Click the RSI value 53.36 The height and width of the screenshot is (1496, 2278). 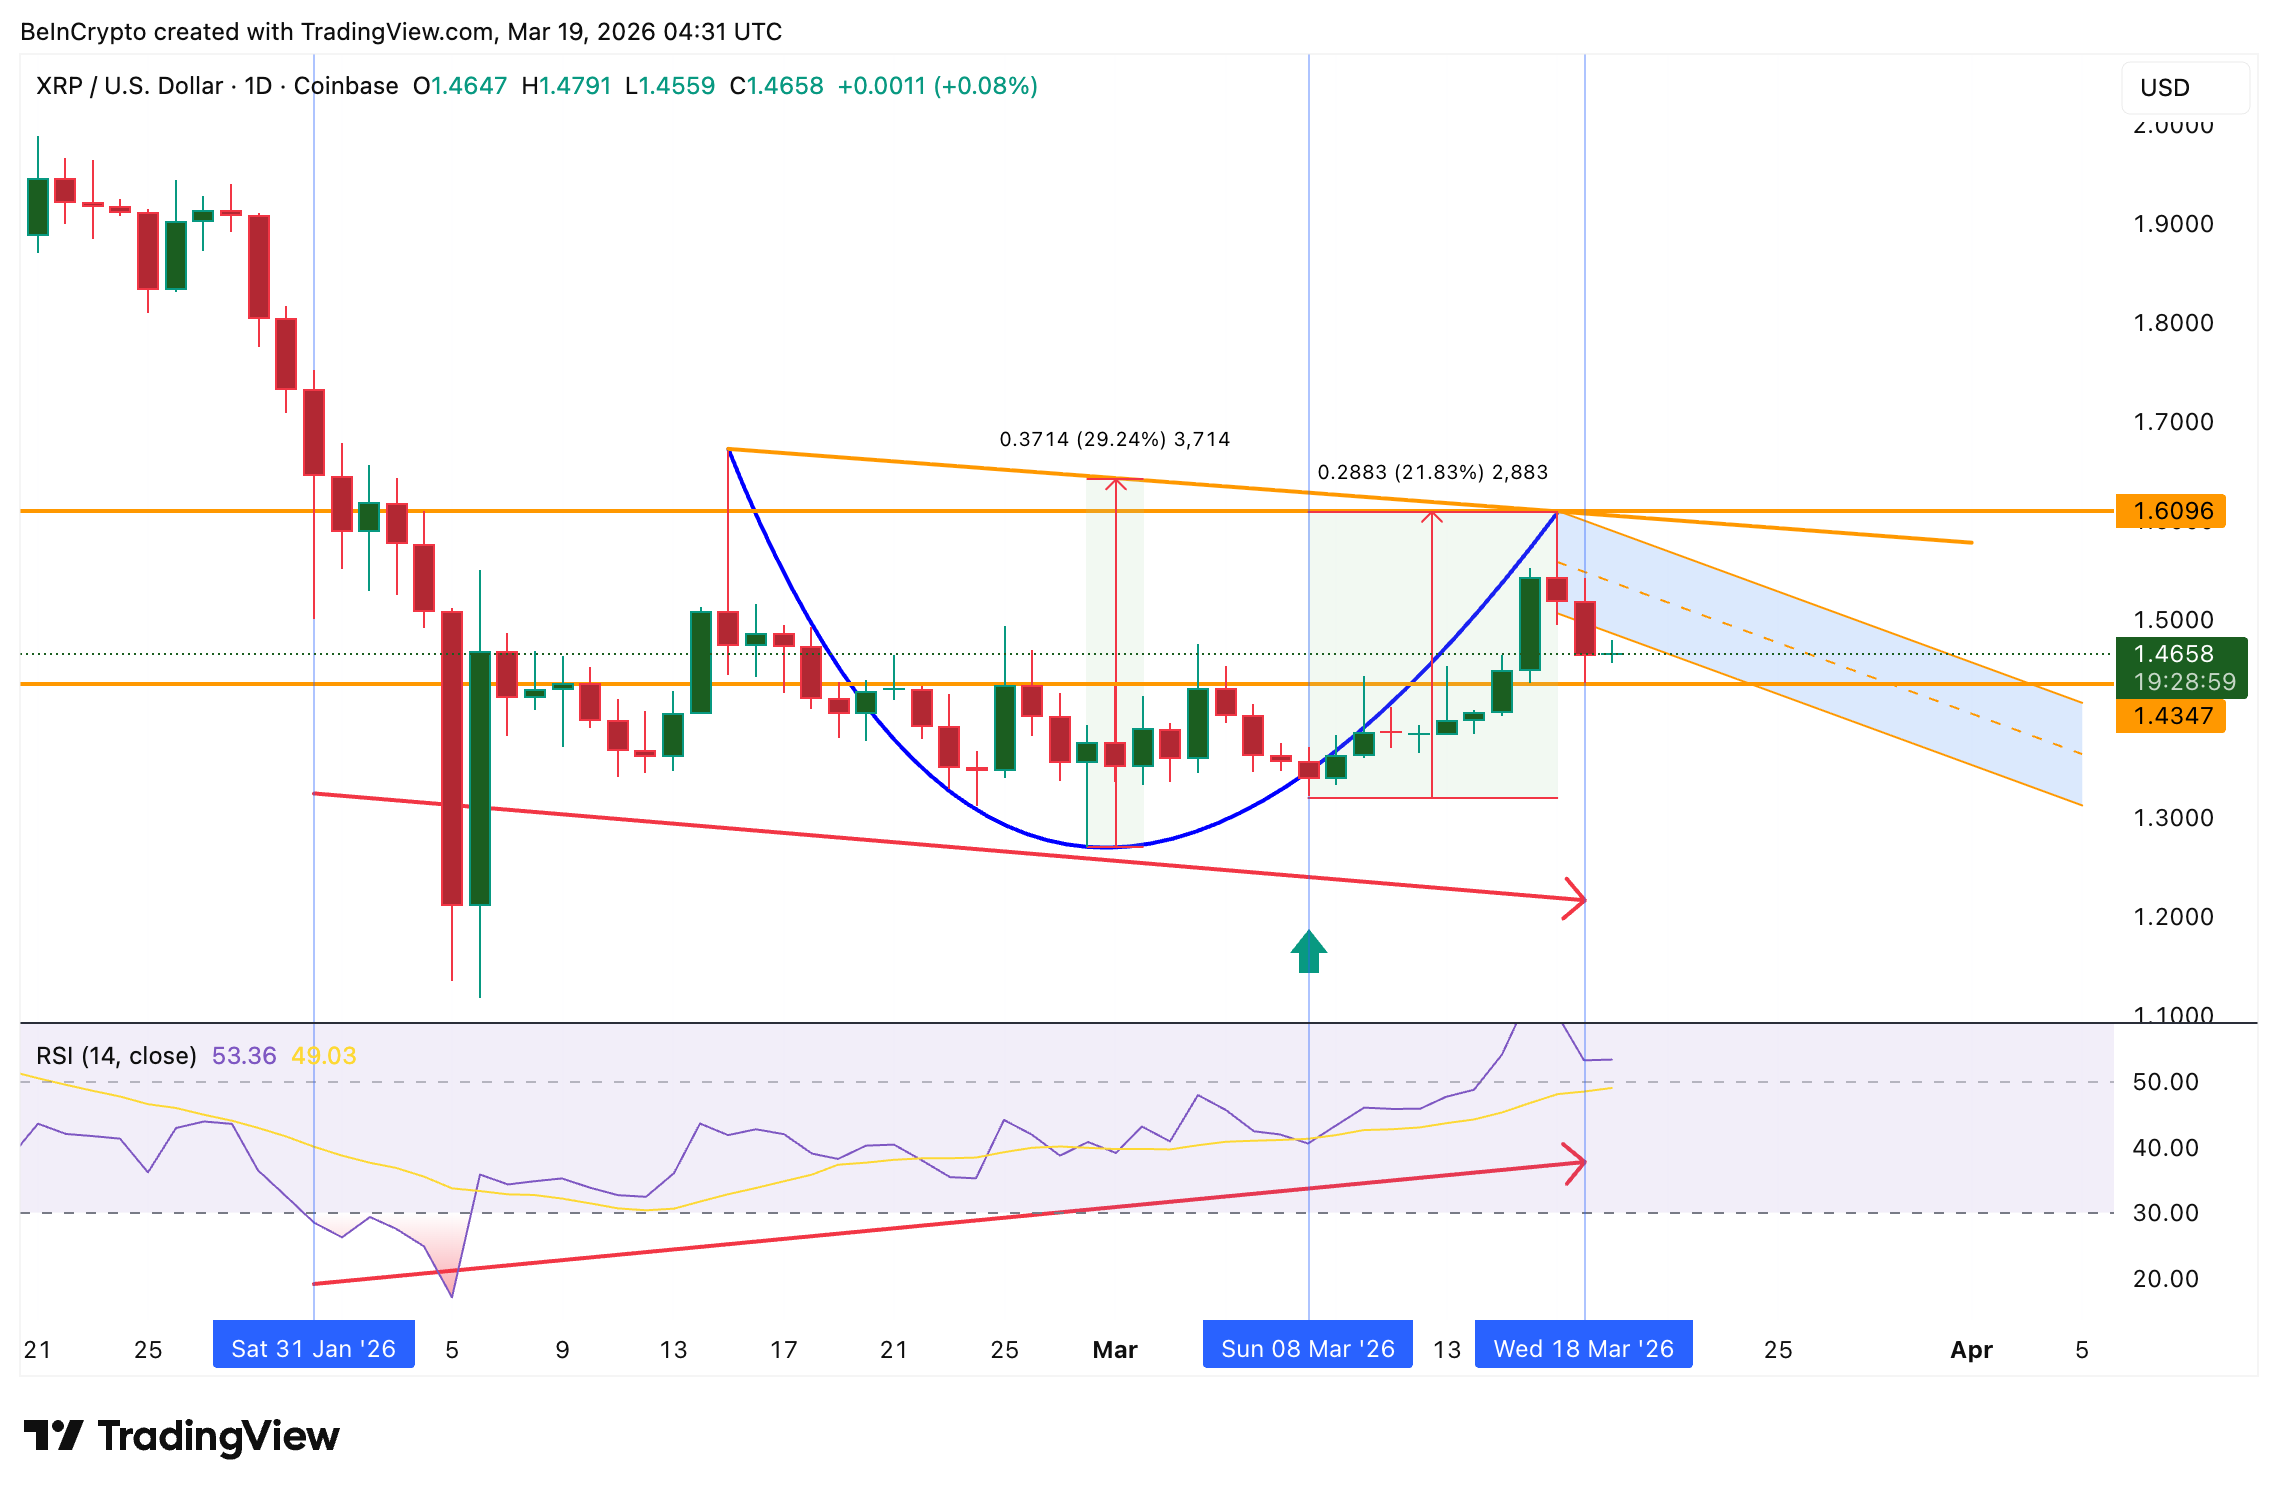pos(246,1055)
